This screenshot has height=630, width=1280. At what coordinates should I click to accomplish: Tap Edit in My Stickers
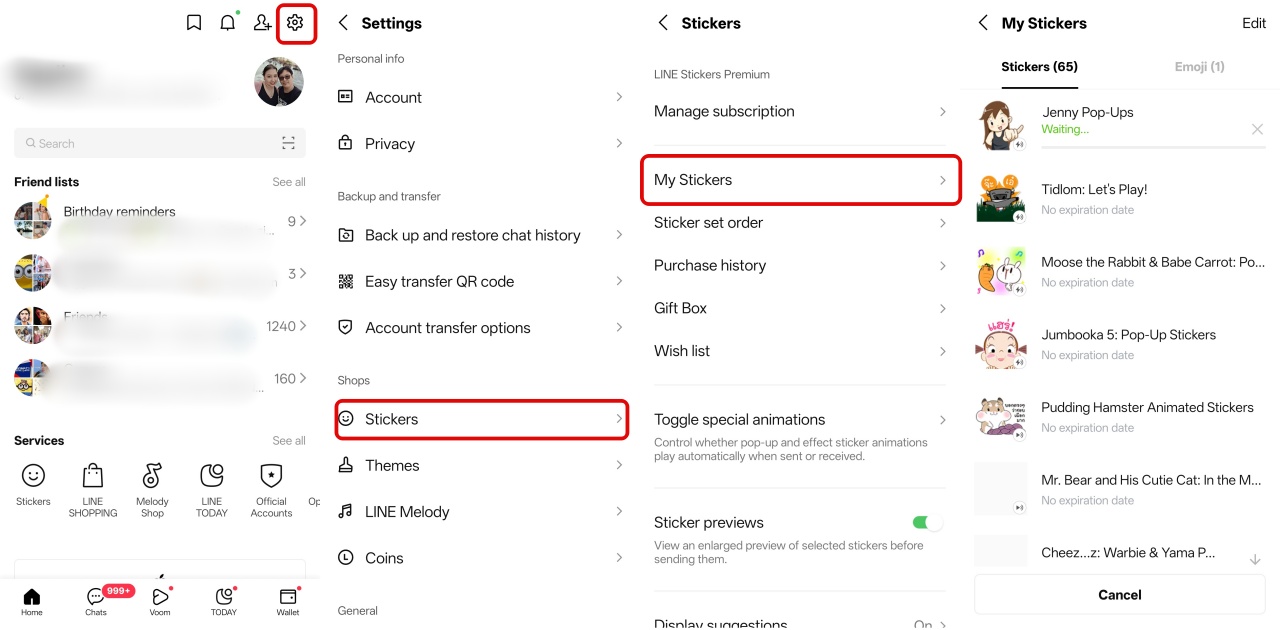pos(1253,23)
